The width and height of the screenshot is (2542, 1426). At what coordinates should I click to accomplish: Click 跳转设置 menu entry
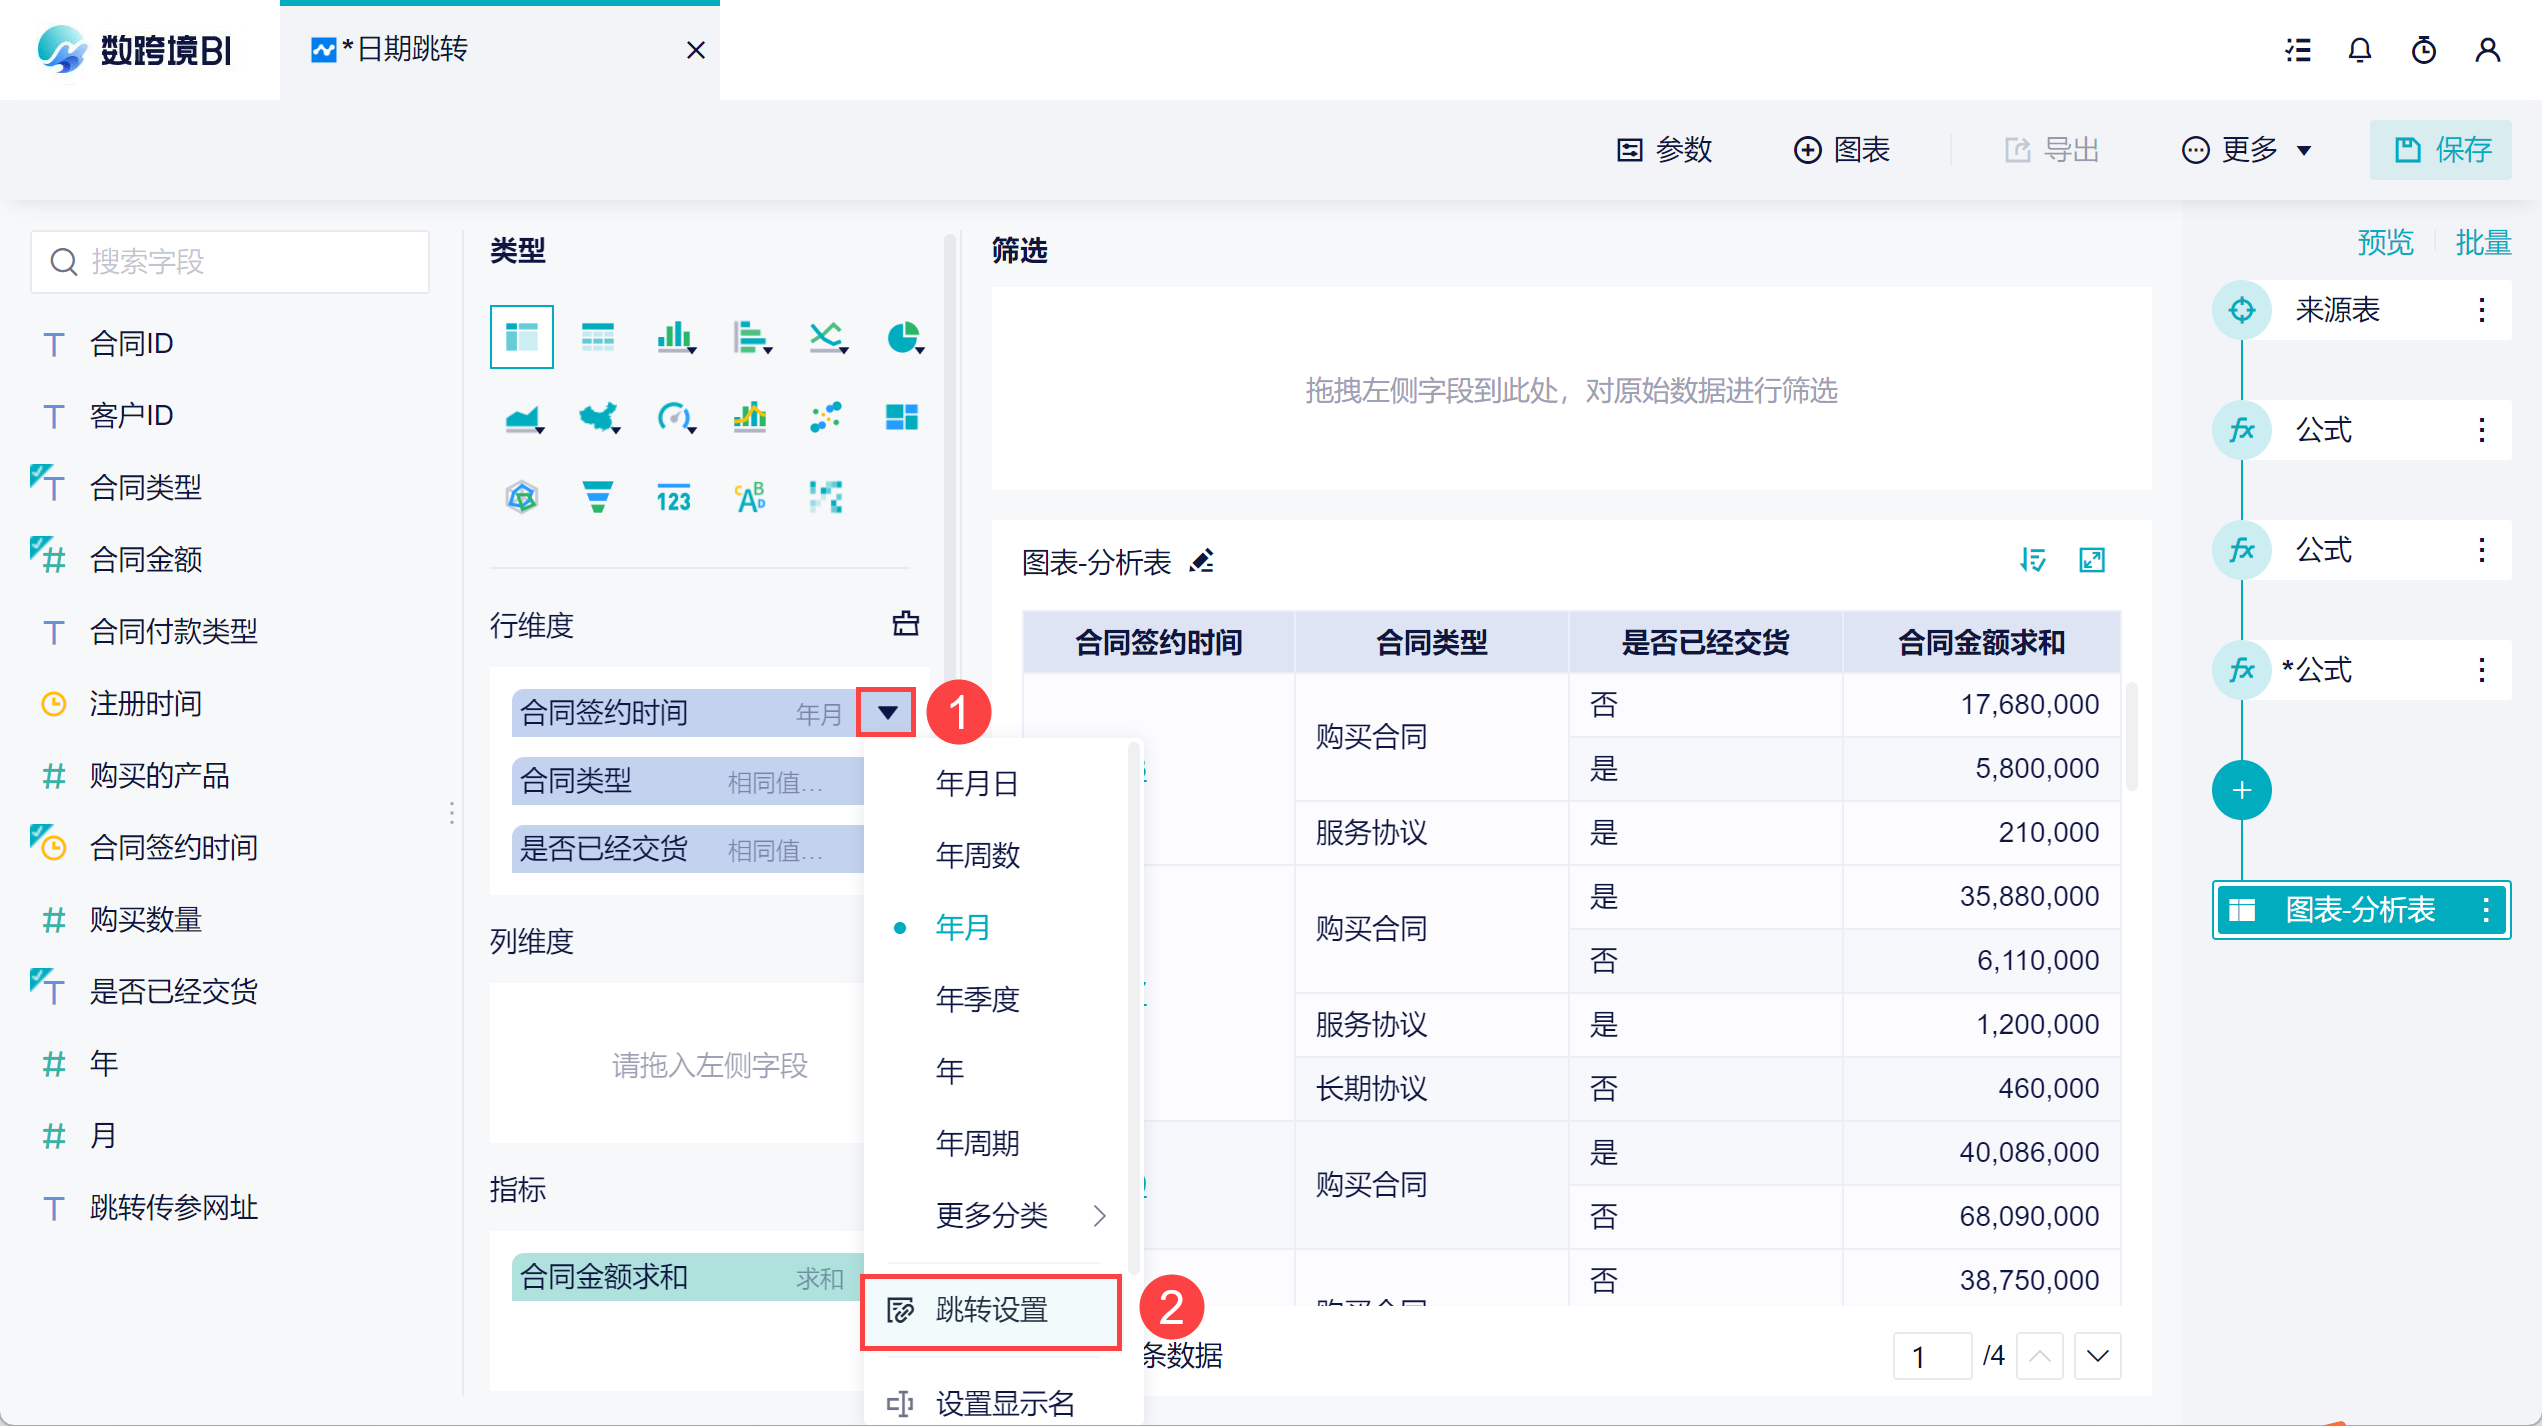(x=991, y=1310)
